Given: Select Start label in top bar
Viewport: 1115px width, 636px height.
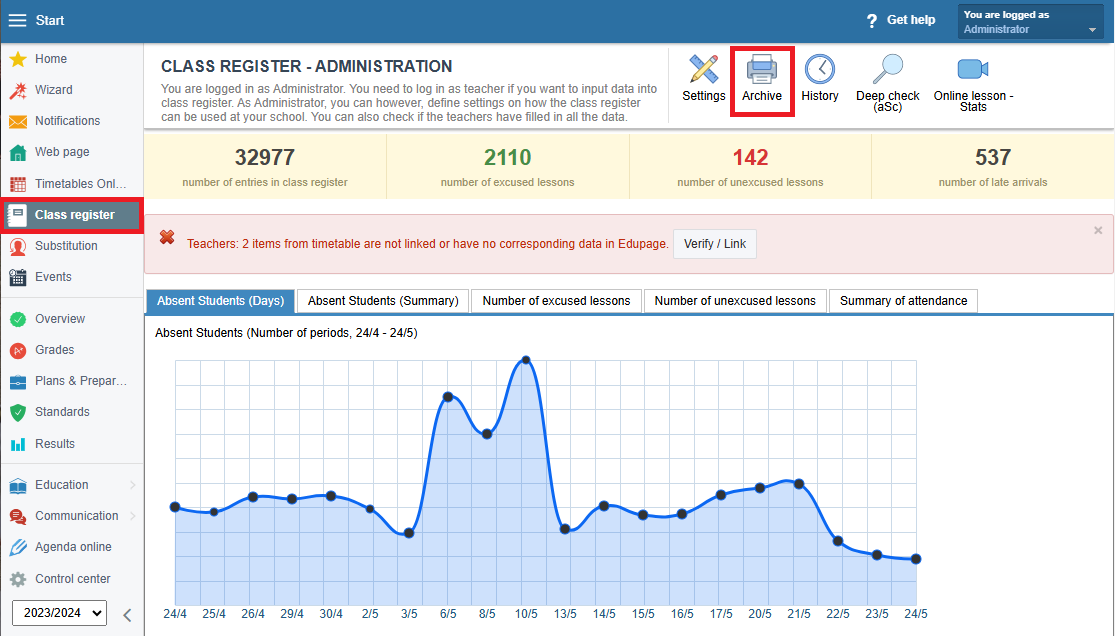Looking at the screenshot, I should (50, 21).
